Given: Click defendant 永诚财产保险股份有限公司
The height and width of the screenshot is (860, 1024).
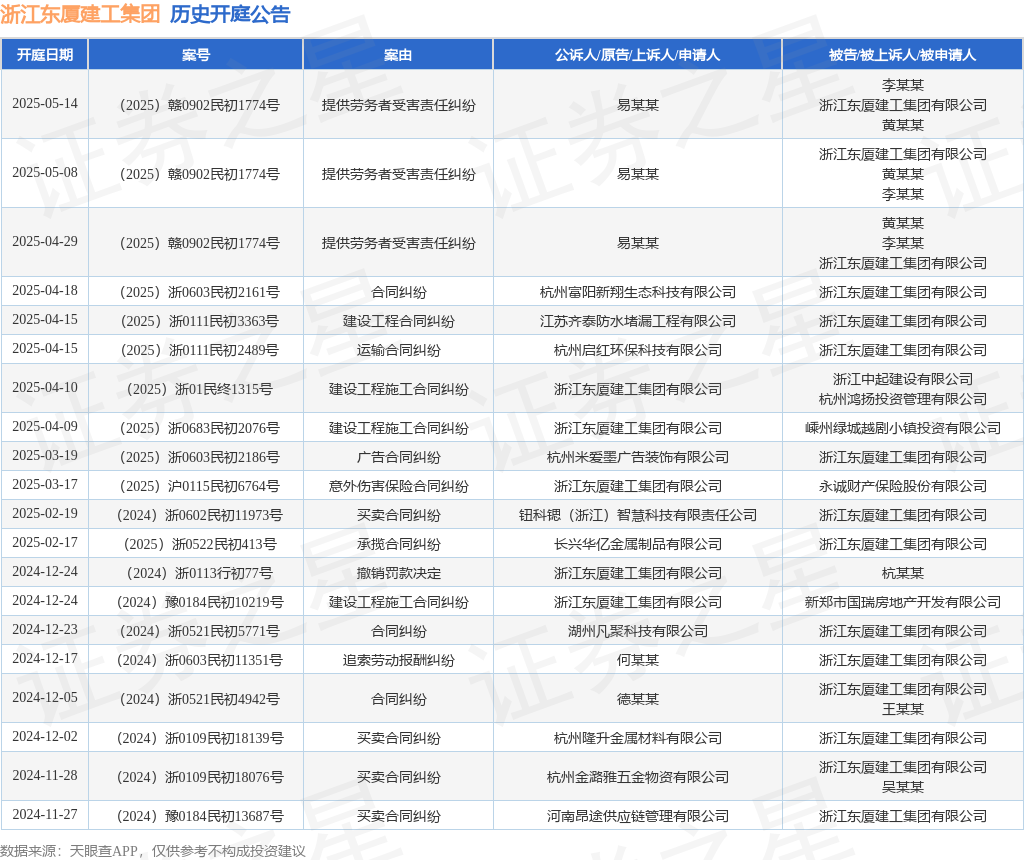Looking at the screenshot, I should (903, 486).
